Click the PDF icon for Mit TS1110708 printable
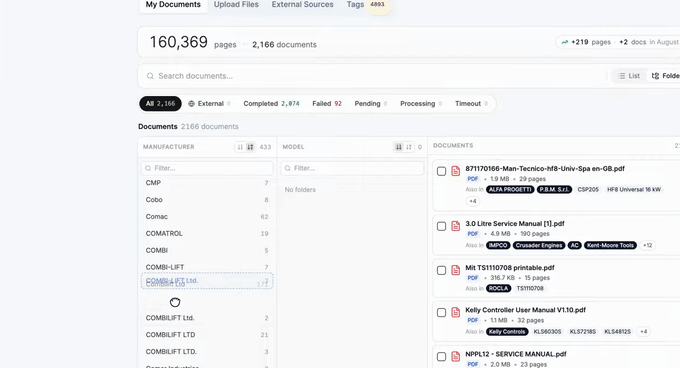 coord(455,270)
